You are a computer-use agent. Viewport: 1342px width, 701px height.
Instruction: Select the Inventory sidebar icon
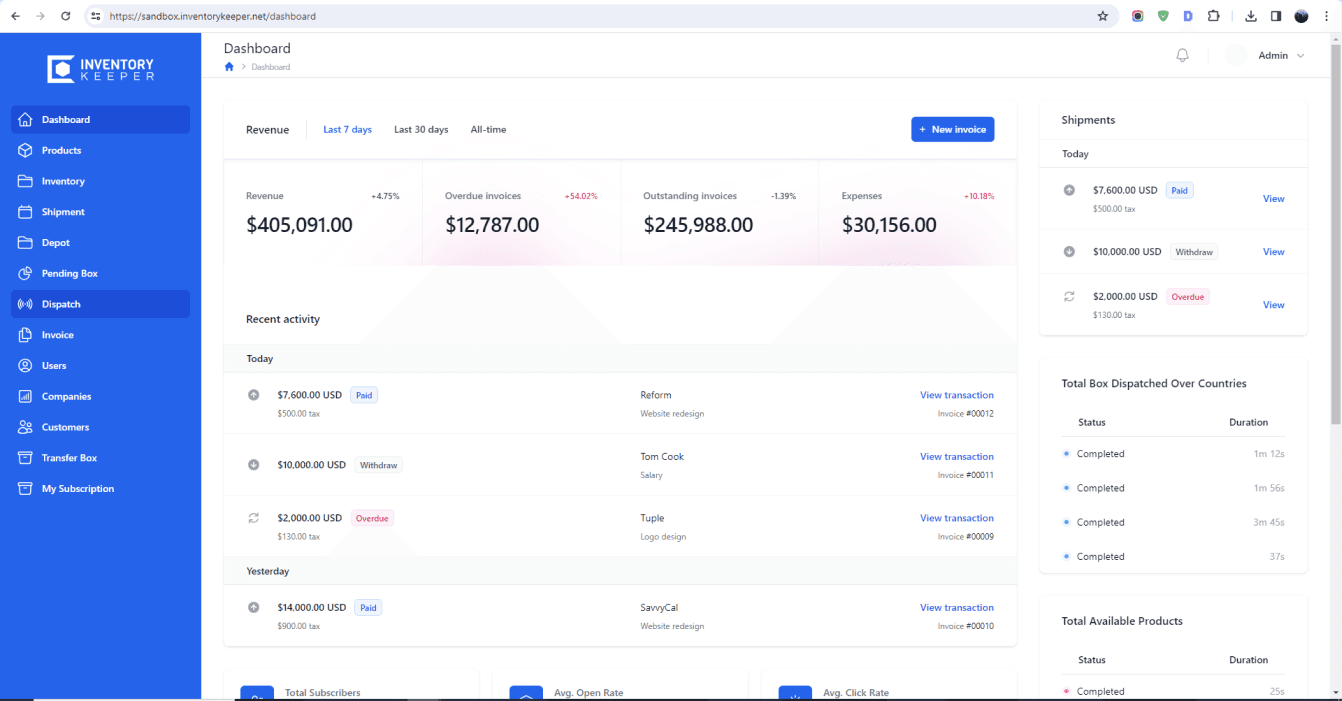[24, 181]
